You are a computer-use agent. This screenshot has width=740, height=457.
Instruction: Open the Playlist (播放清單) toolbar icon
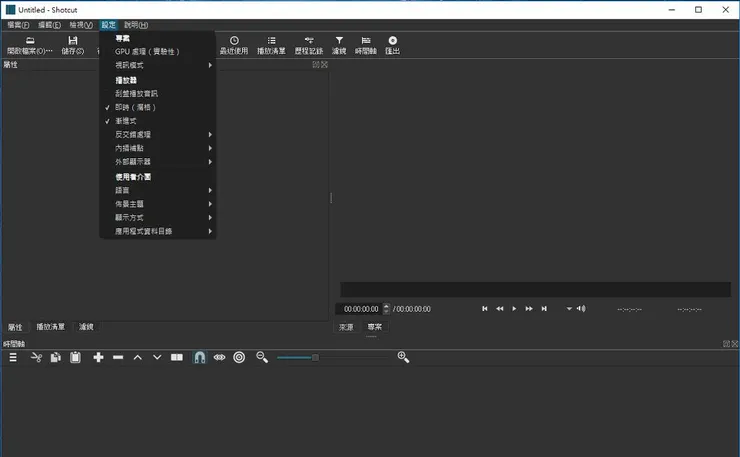coord(271,45)
